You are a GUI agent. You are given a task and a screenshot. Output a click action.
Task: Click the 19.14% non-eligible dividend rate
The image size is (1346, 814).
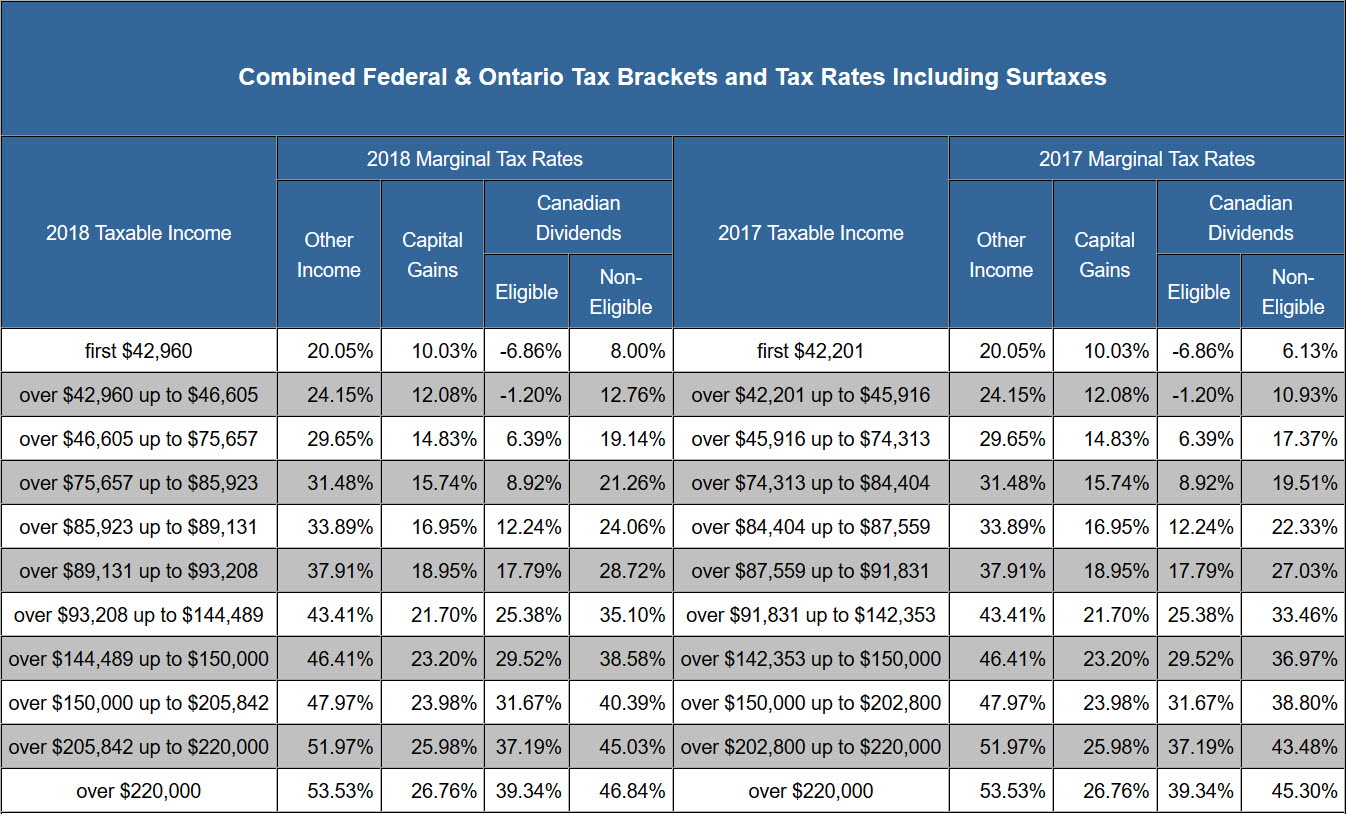[x=620, y=438]
